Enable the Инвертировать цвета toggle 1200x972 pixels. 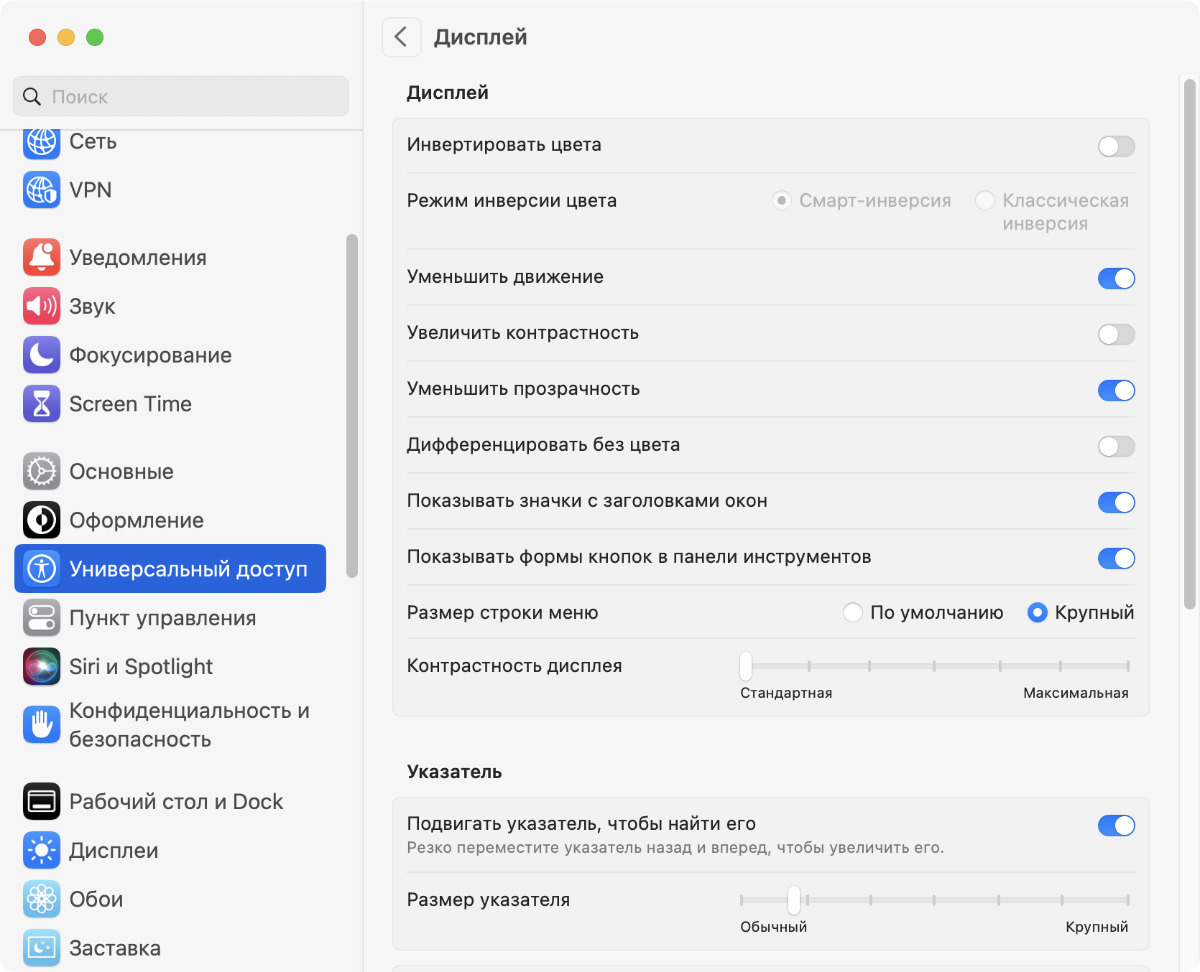(1116, 146)
